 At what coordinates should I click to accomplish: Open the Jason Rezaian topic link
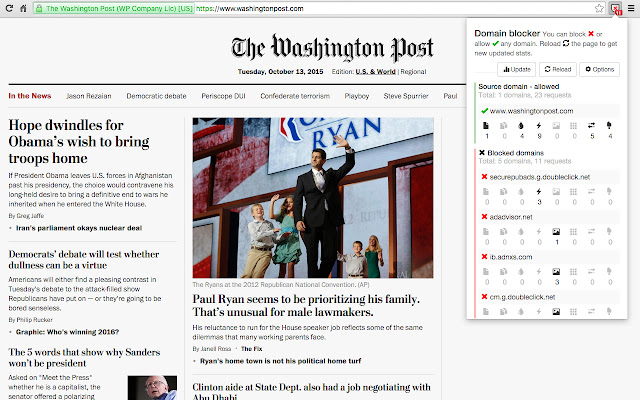tap(89, 96)
